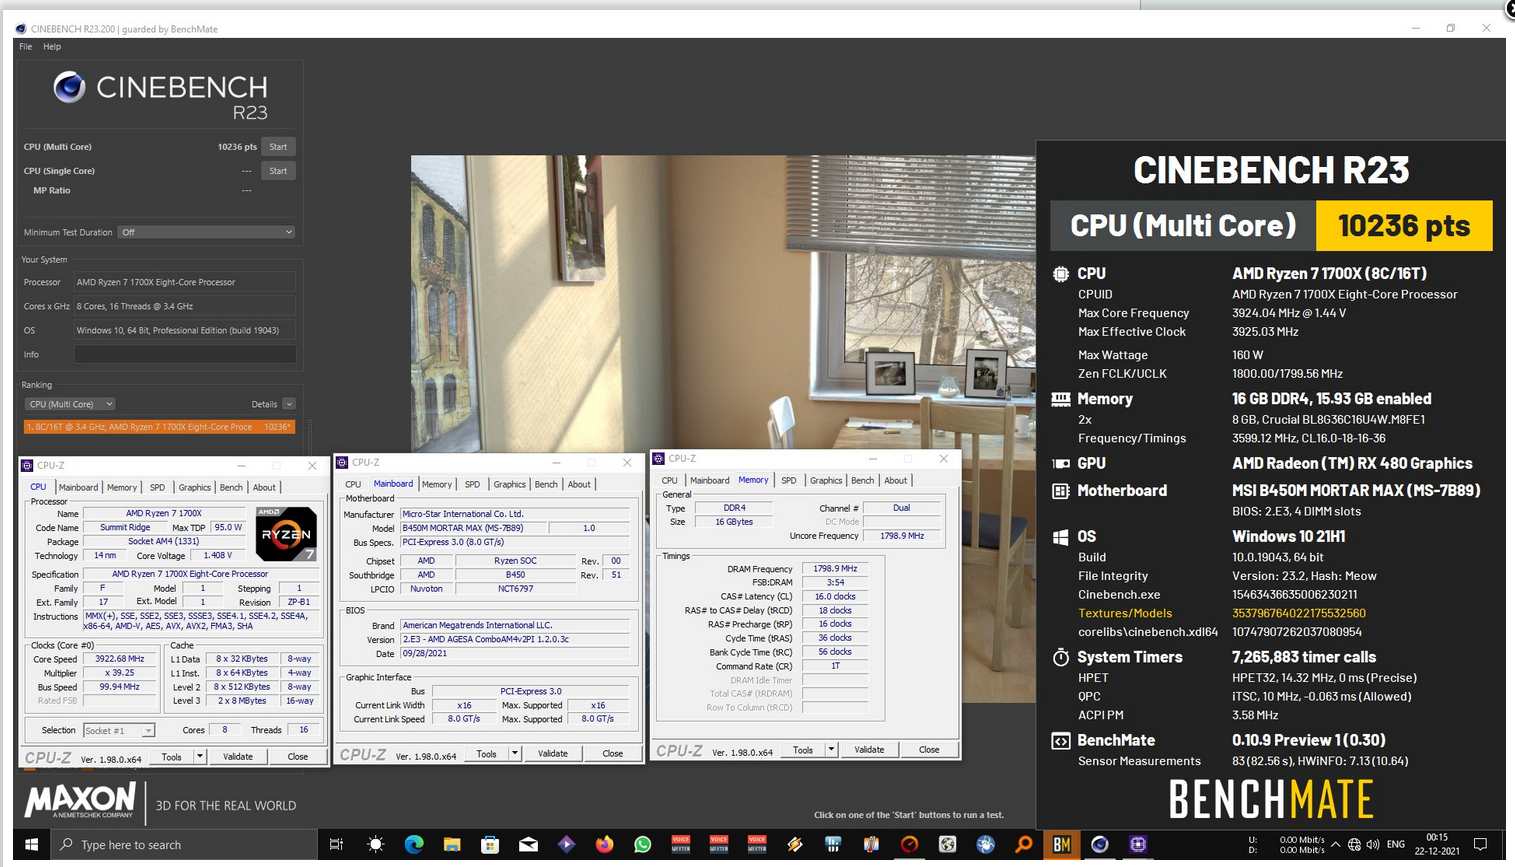Click the volume speaker tray icon
Viewport: 1515px width, 867px height.
(1373, 845)
